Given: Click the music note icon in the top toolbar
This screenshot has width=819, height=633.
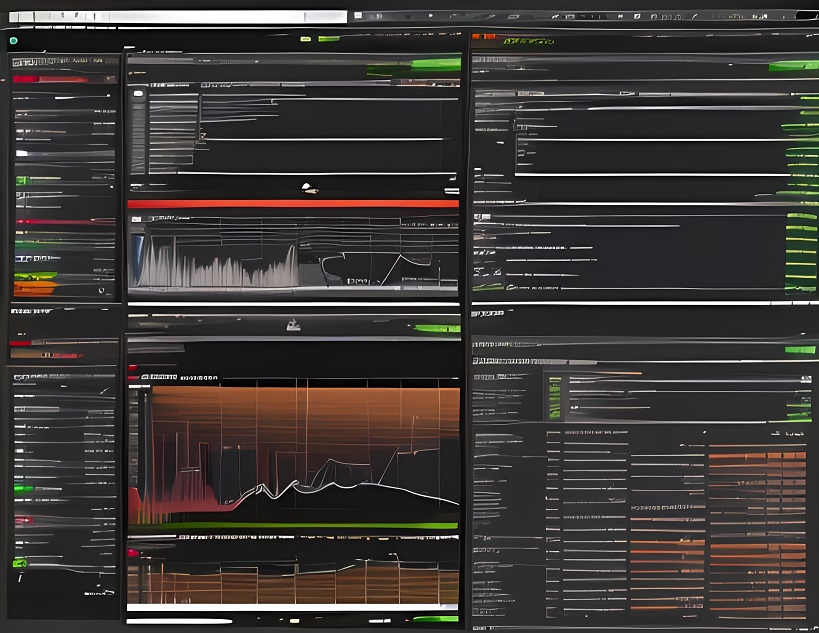Looking at the screenshot, I should pos(636,17).
